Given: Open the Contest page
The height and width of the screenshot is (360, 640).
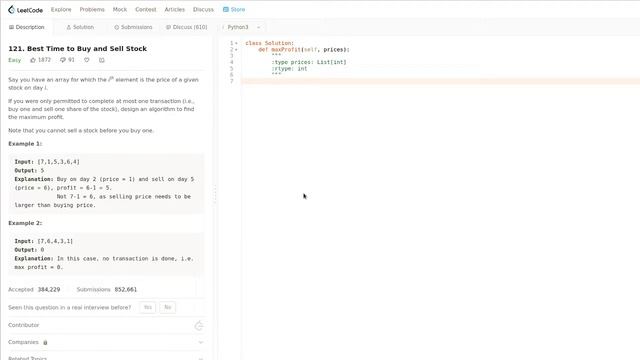Looking at the screenshot, I should click(x=146, y=9).
